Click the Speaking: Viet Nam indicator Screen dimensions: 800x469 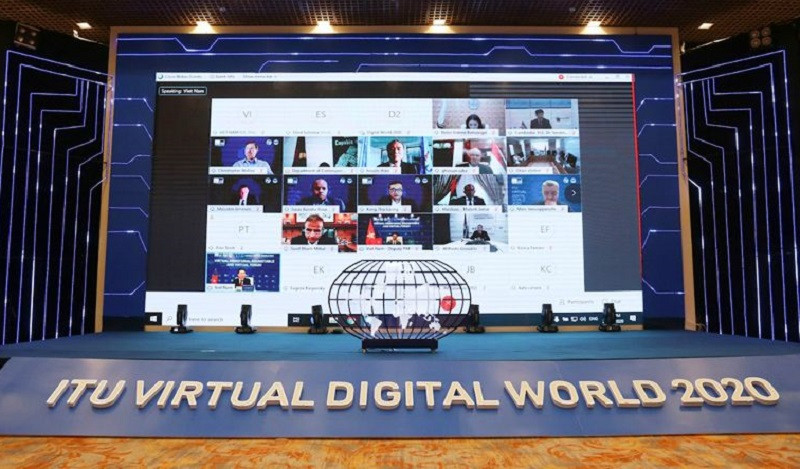(183, 91)
